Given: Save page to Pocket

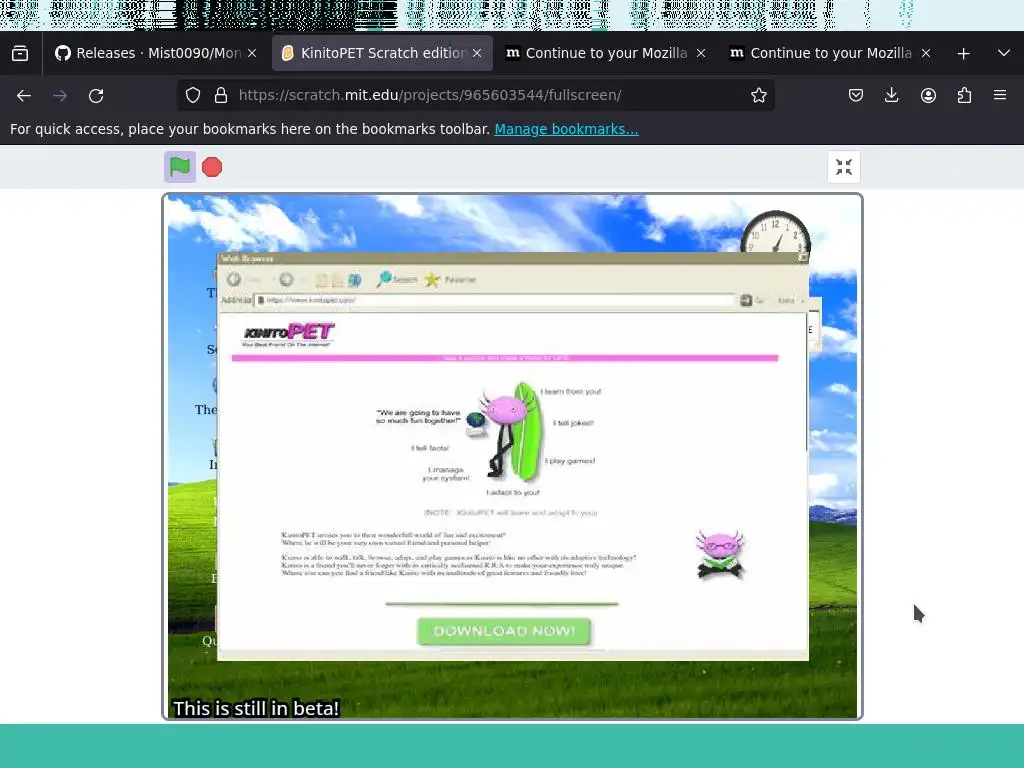Looking at the screenshot, I should coord(856,95).
